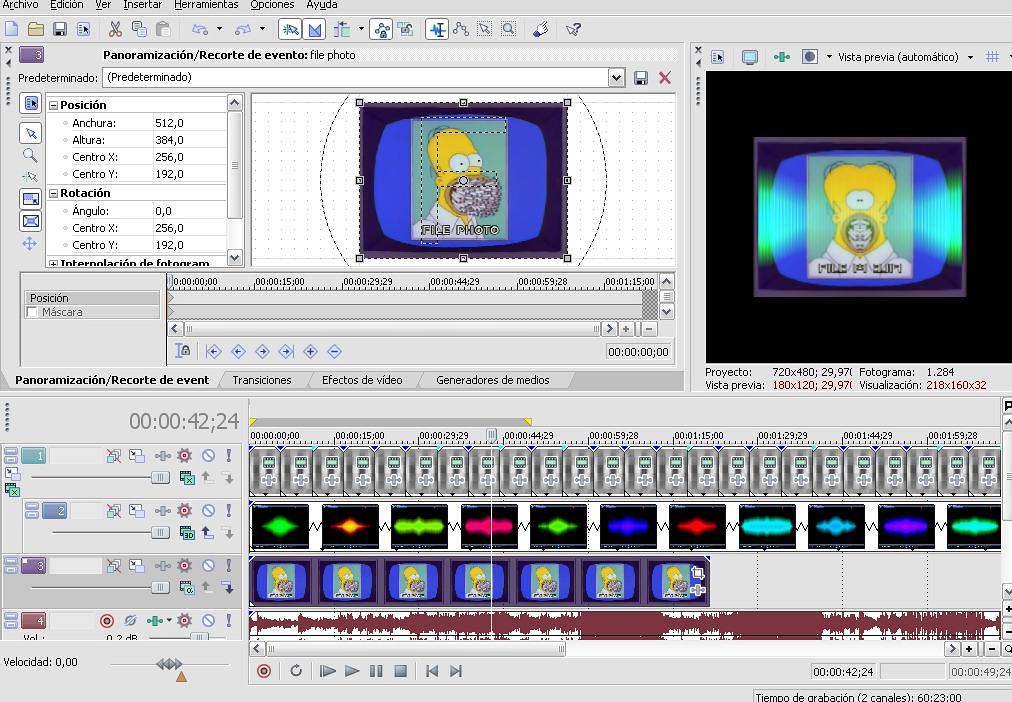1012x702 pixels.
Task: Open track motion for track 1
Action: pos(136,456)
